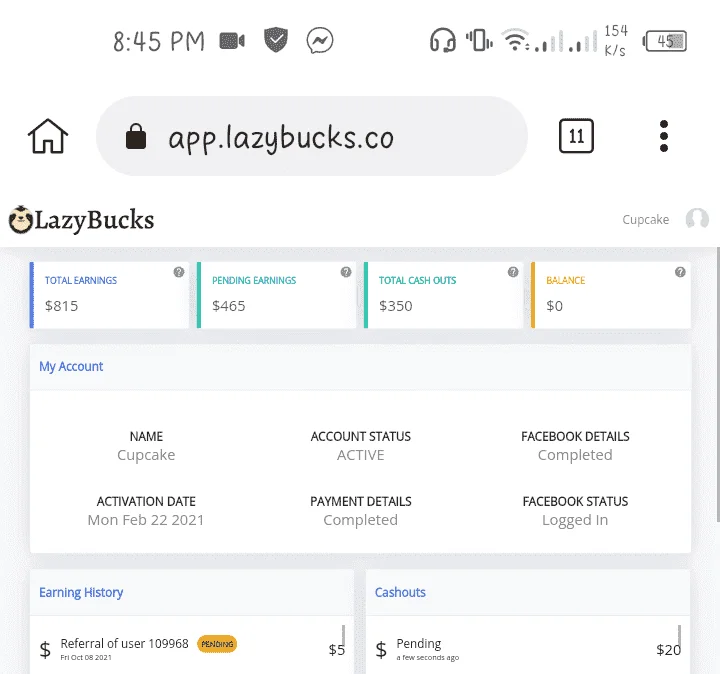Click 'Completed' under Payment Details
720x674 pixels.
tap(360, 520)
